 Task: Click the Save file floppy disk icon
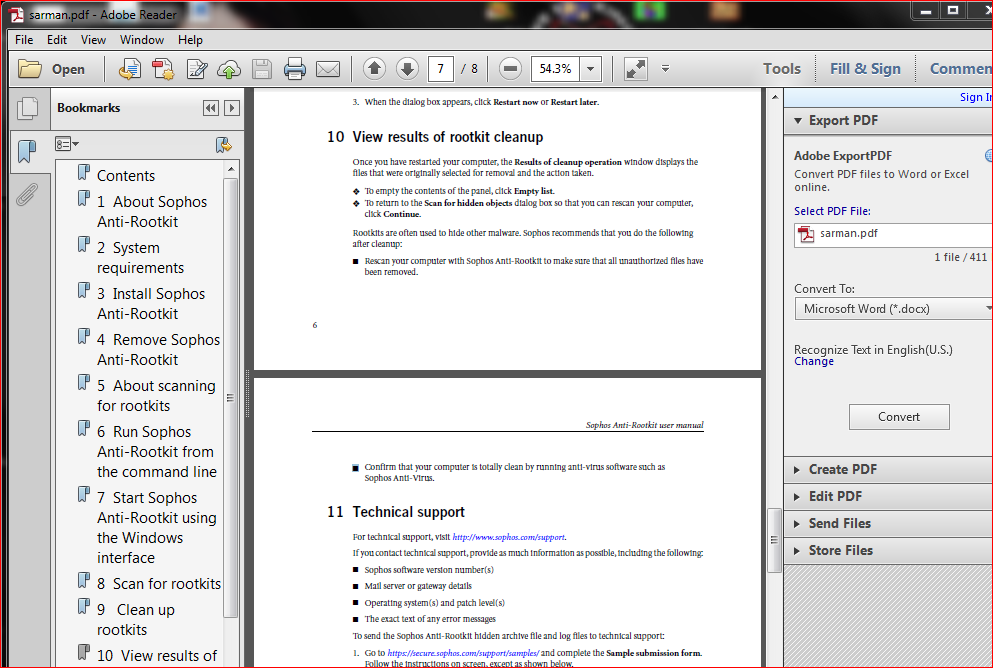[262, 68]
